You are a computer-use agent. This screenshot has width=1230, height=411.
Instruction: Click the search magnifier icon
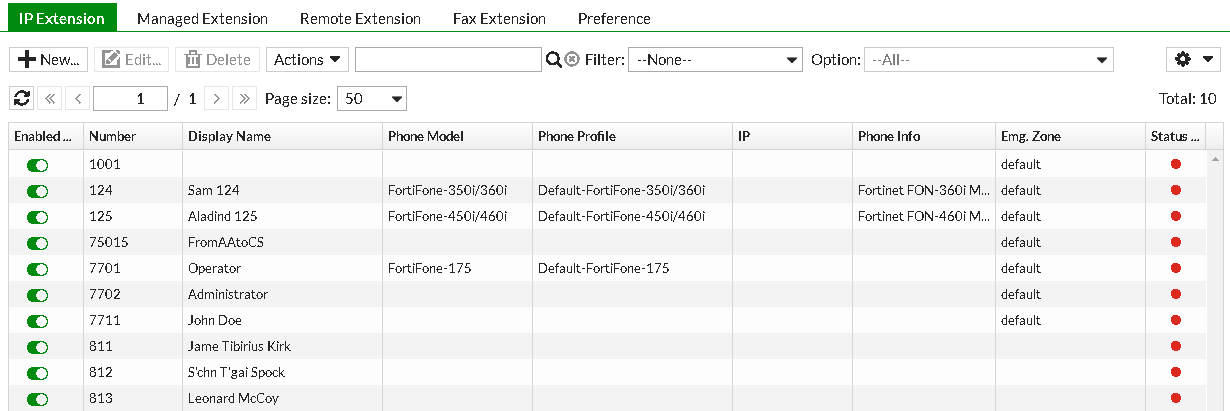pyautogui.click(x=553, y=60)
